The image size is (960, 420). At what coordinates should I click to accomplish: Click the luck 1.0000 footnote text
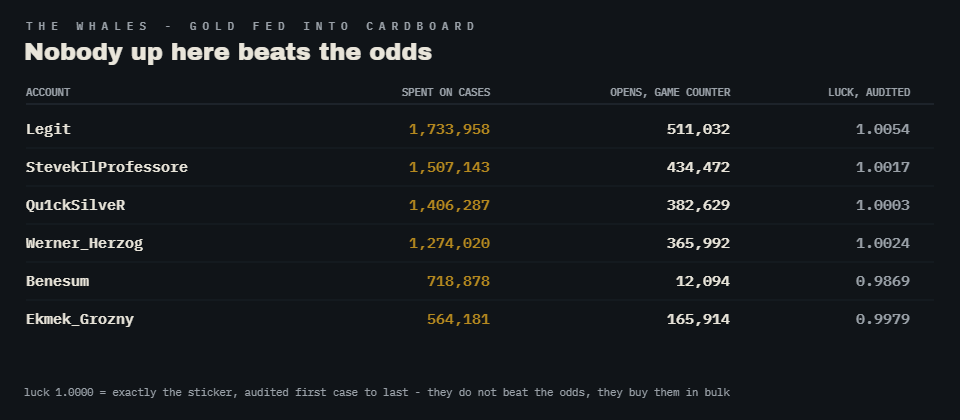(377, 392)
